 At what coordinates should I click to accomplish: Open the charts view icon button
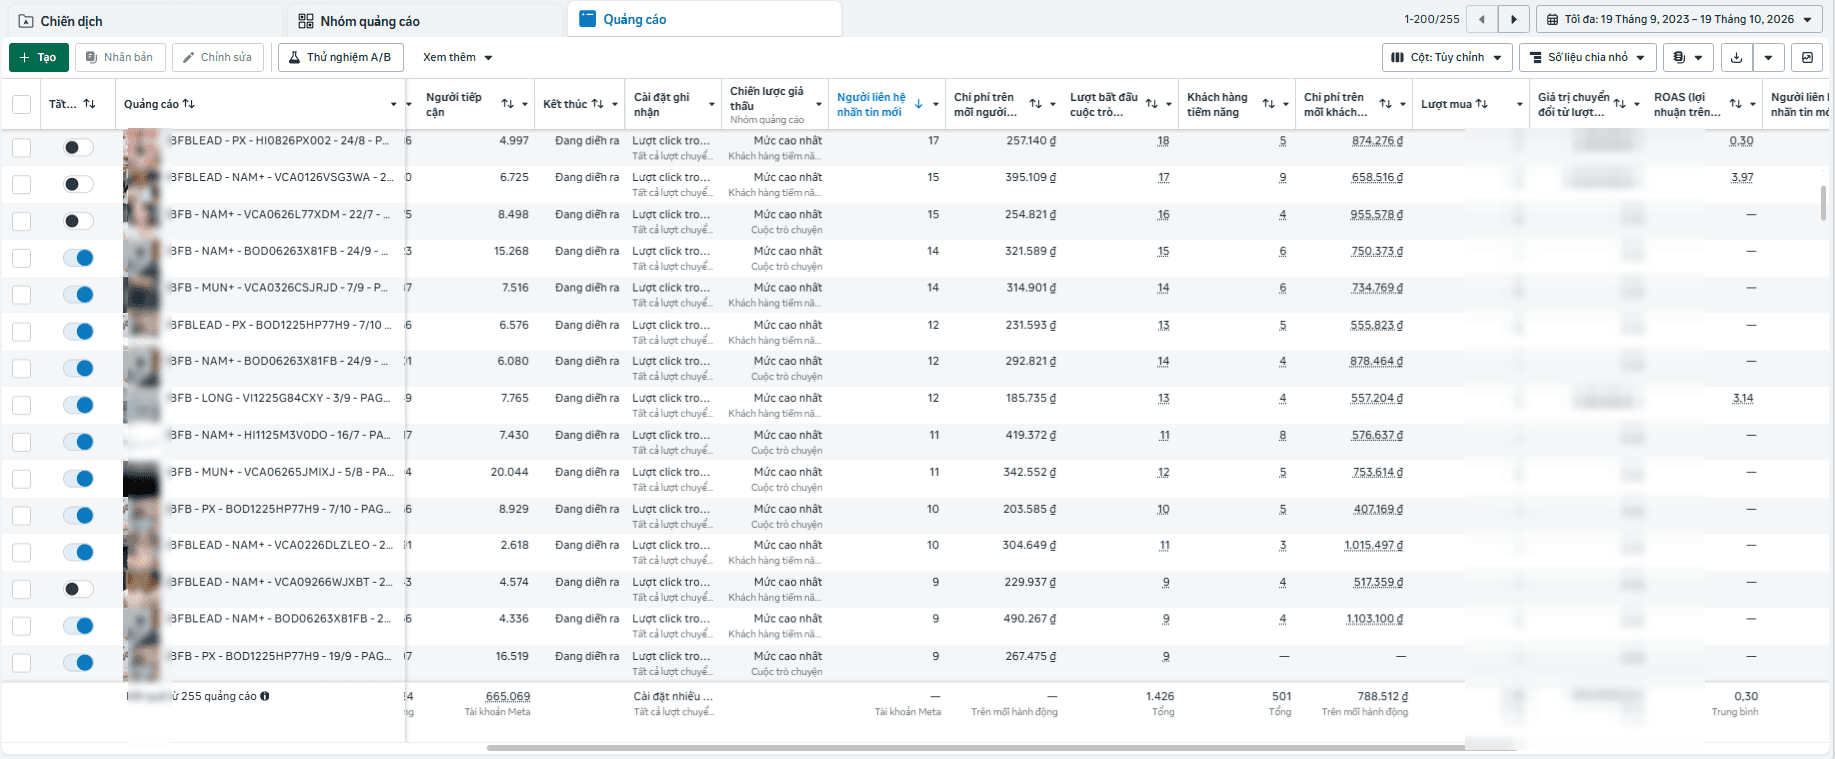tap(1807, 57)
